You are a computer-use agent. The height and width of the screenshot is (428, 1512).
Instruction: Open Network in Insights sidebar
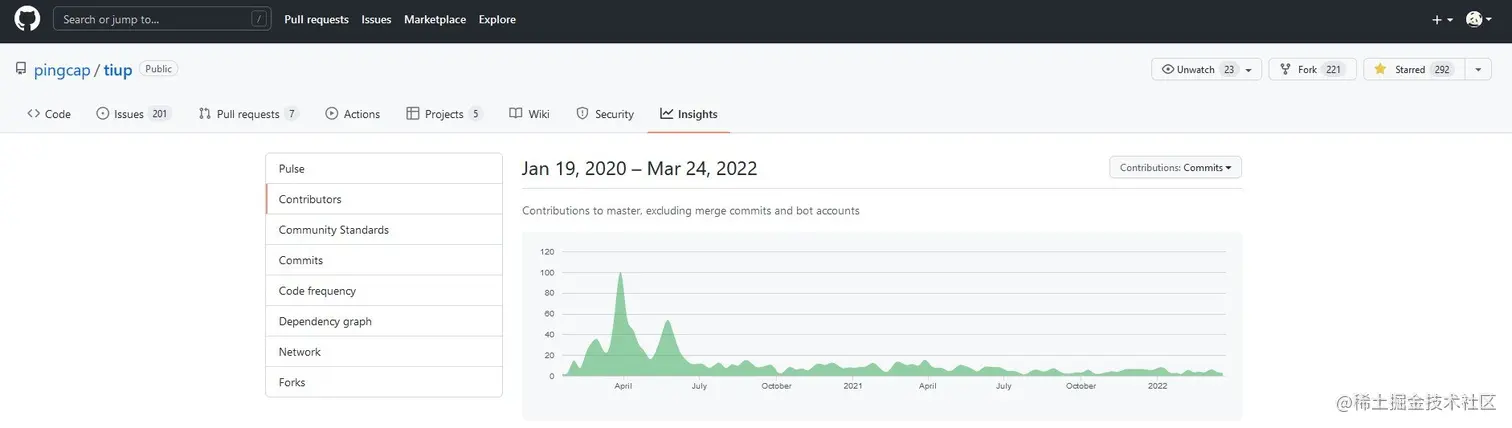[x=384, y=352]
